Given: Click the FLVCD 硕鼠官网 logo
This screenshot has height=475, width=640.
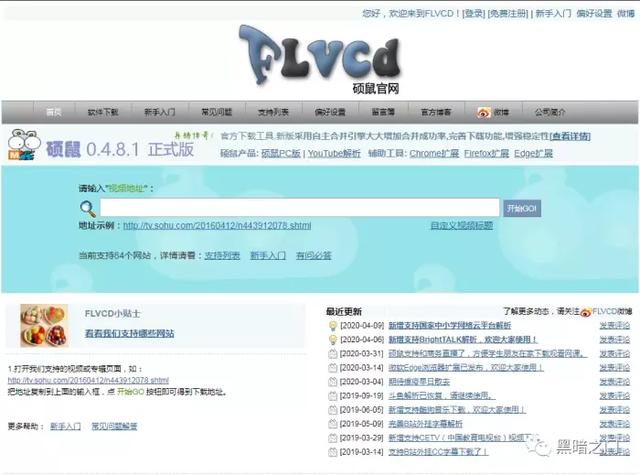Looking at the screenshot, I should point(321,60).
